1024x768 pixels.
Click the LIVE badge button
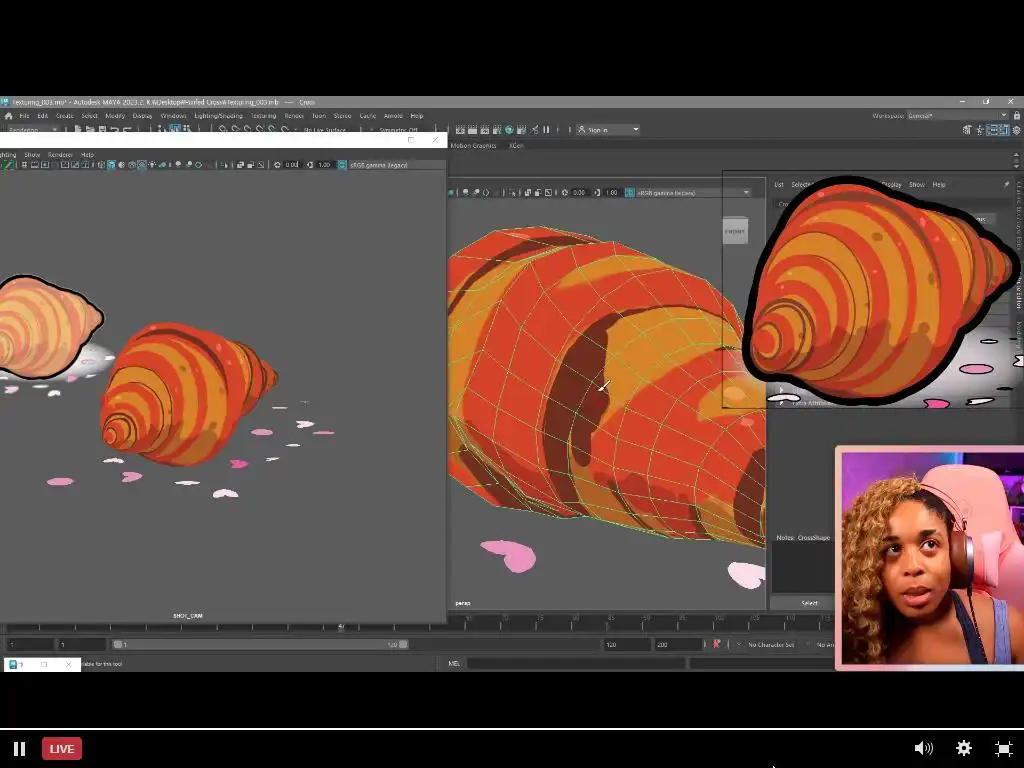62,748
